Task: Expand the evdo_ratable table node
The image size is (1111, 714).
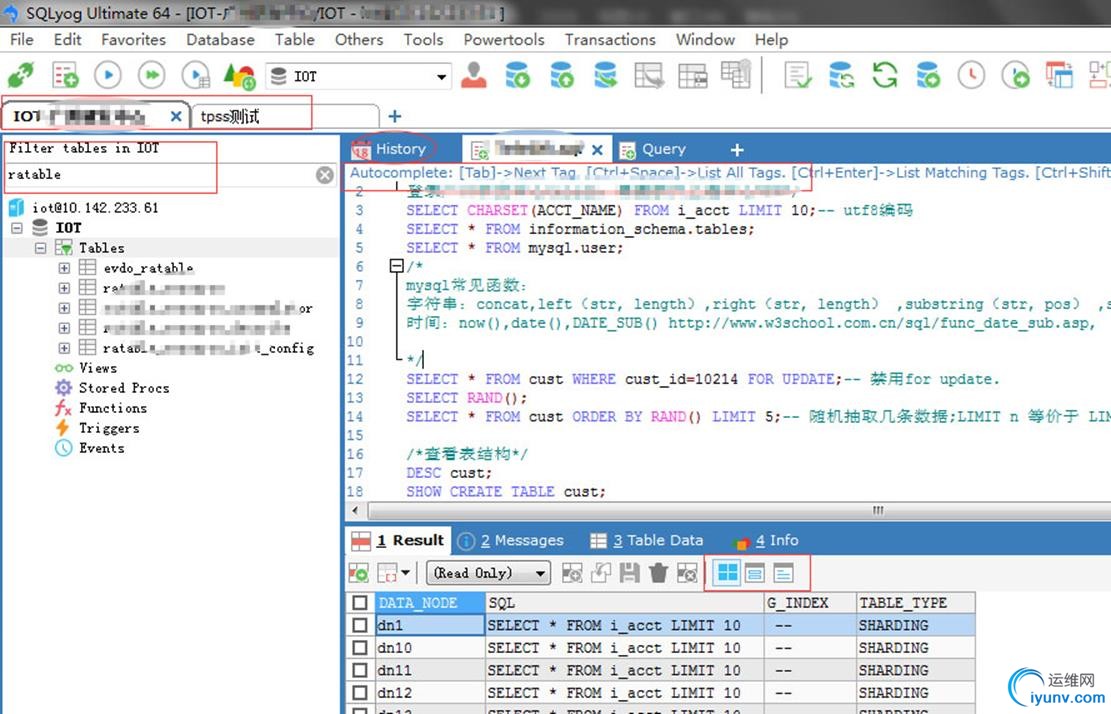Action: click(65, 268)
